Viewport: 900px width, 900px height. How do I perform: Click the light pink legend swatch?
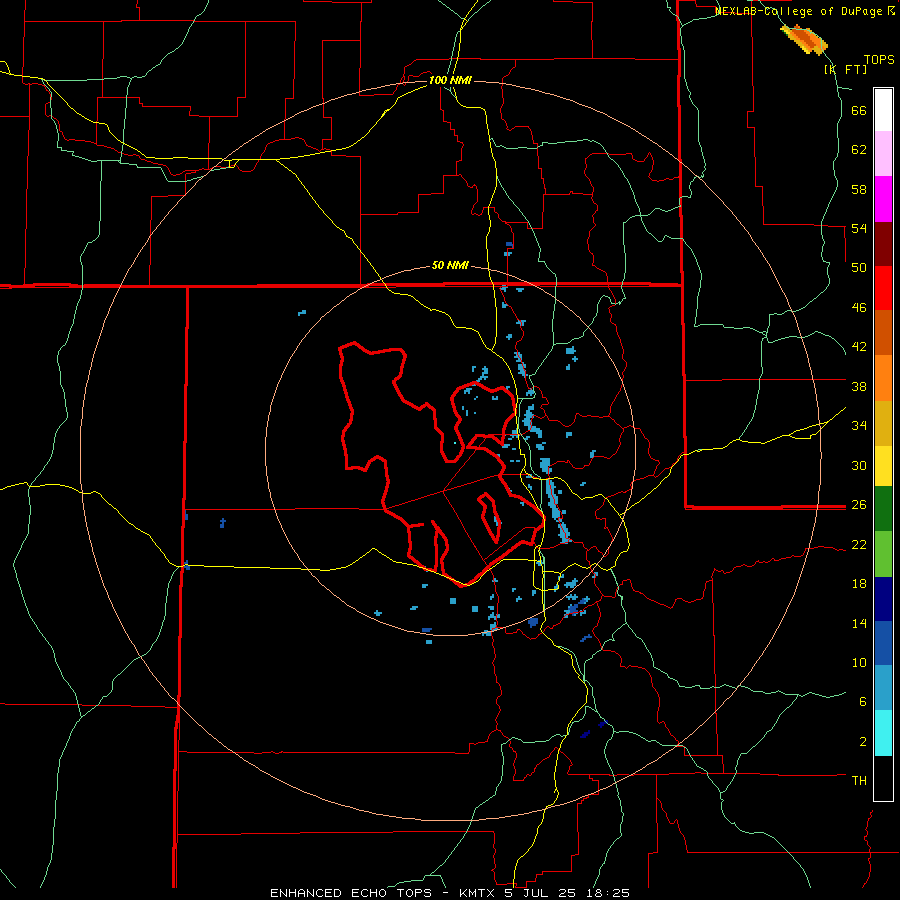coord(883,154)
